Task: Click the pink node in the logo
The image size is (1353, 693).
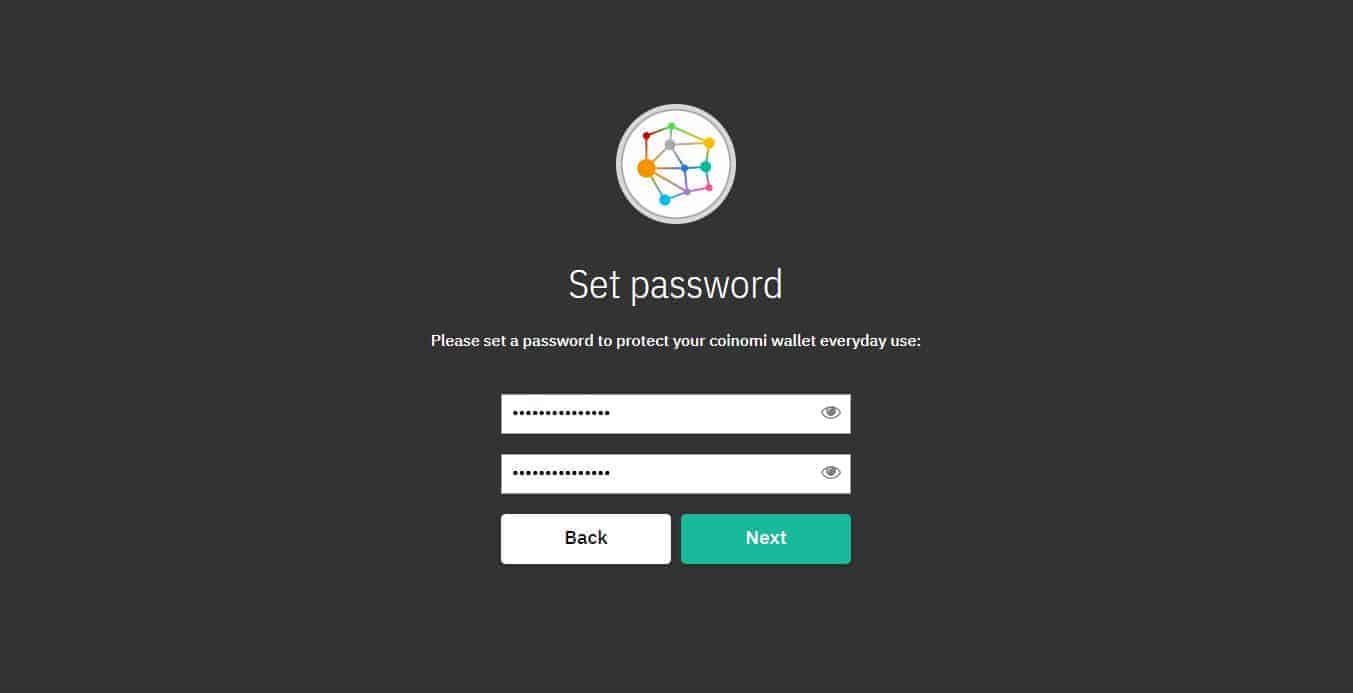Action: pyautogui.click(x=709, y=187)
